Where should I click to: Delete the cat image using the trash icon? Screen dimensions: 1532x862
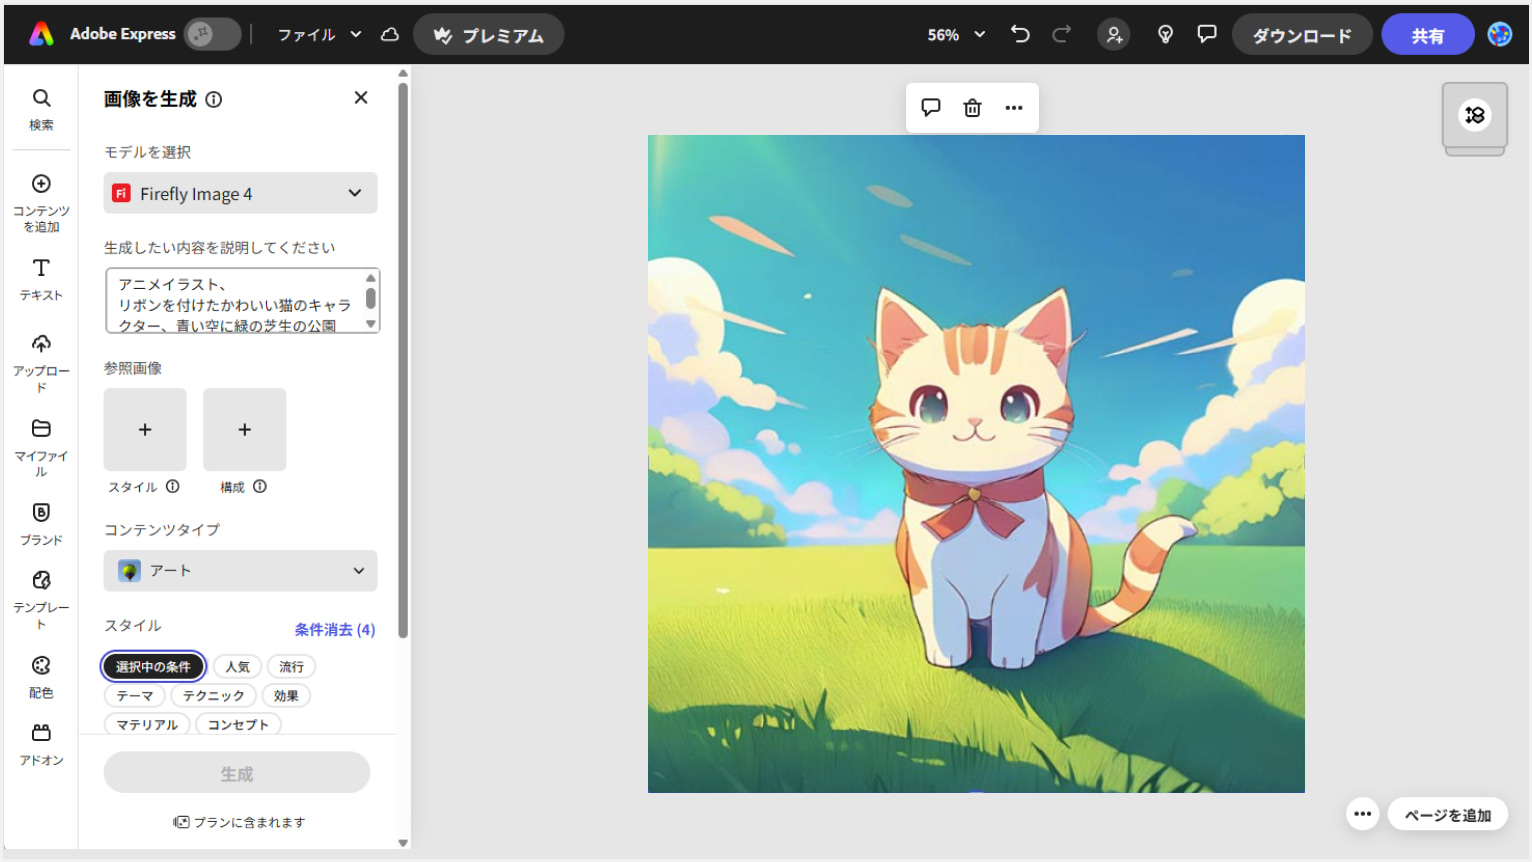coord(972,107)
